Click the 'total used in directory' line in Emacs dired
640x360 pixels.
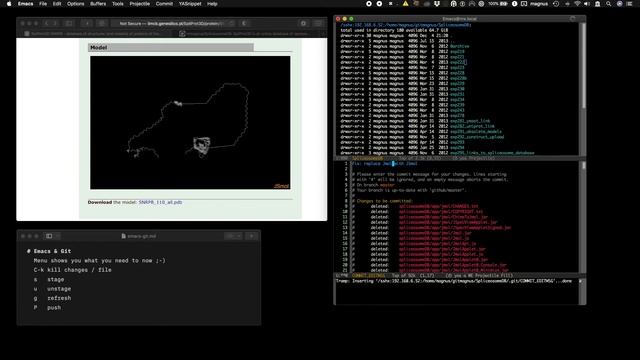[394, 30]
